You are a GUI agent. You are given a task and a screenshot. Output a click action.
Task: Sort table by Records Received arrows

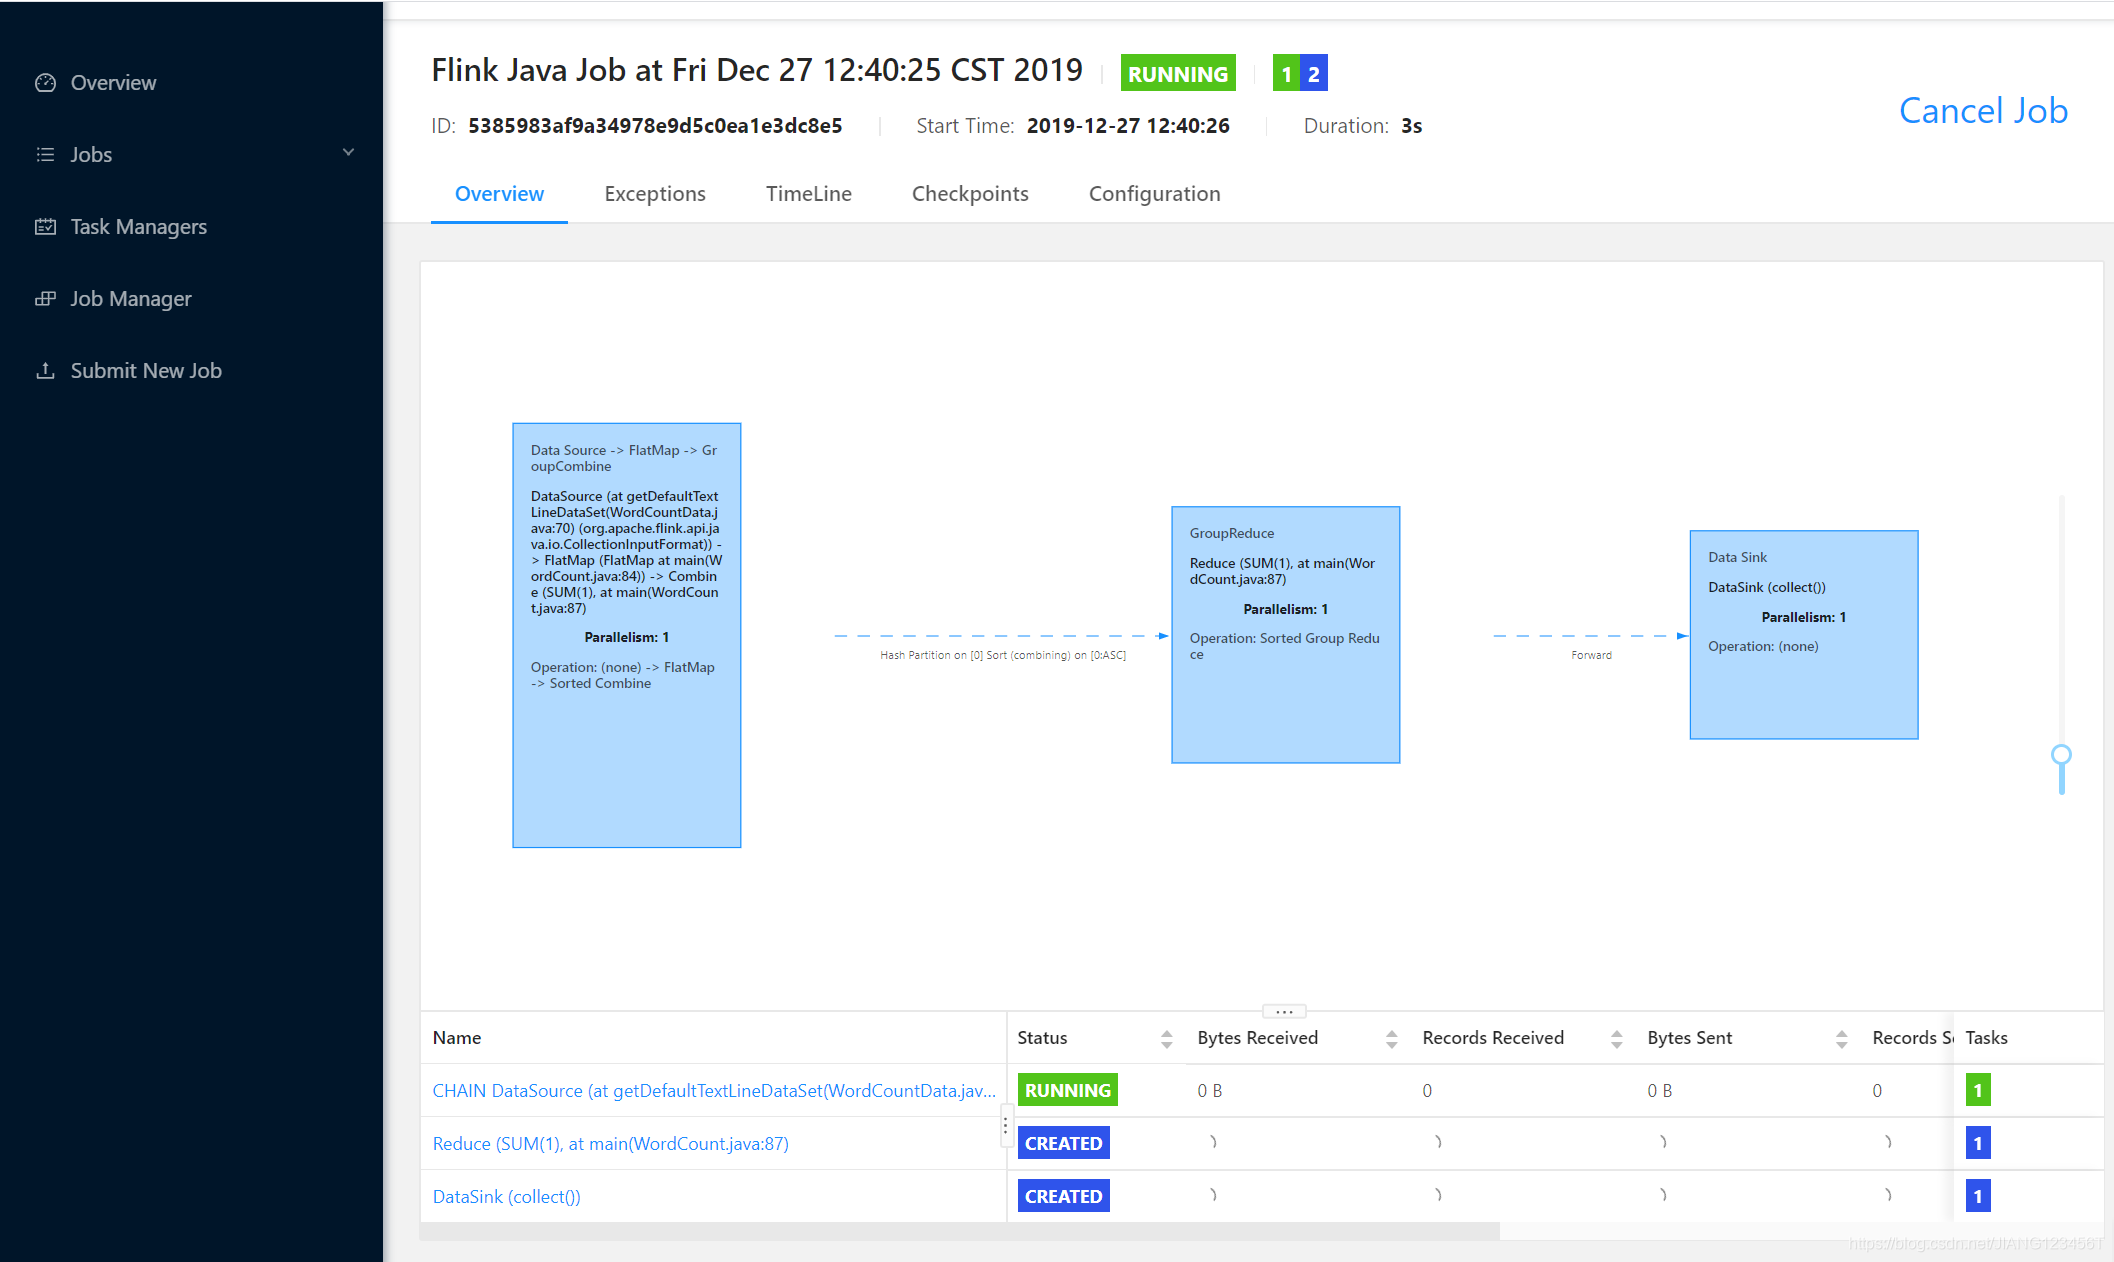[x=1616, y=1039]
